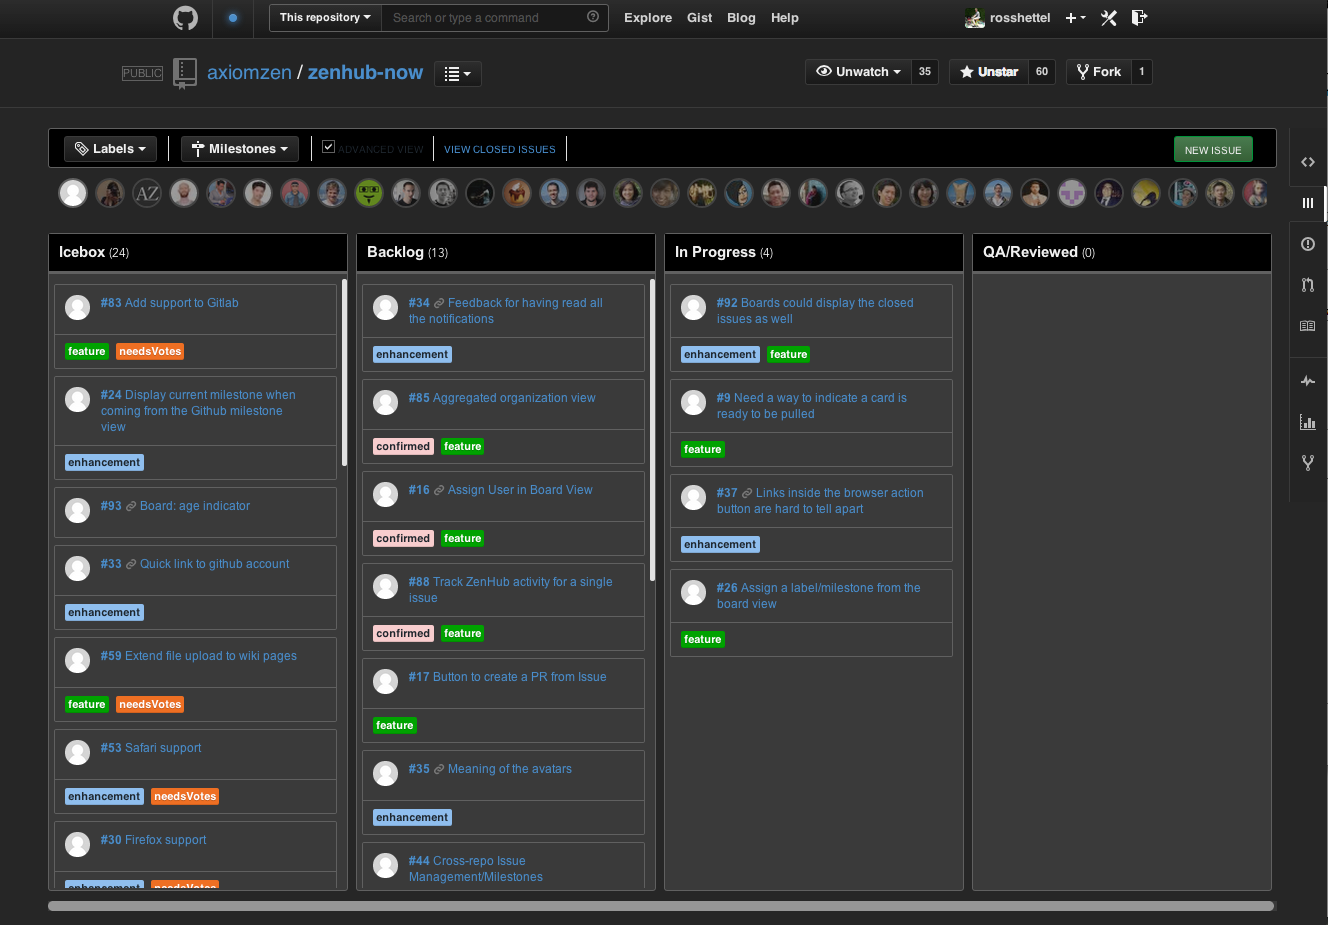
Task: Click the Backlog column vertical scrollbar
Action: 652,430
